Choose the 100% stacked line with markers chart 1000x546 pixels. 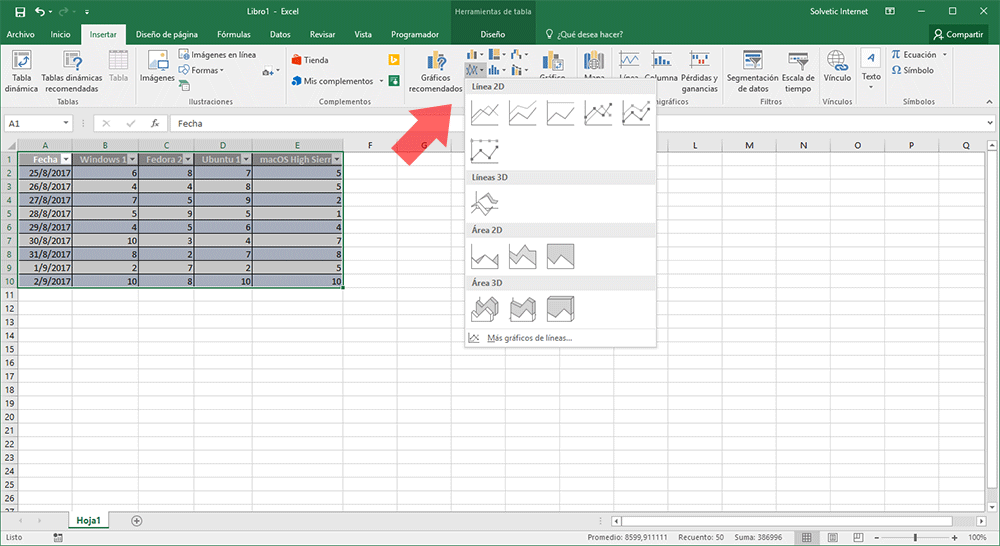(x=485, y=151)
